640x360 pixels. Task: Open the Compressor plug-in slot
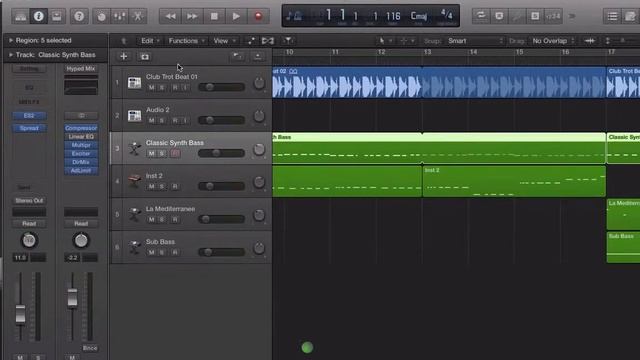coord(81,128)
